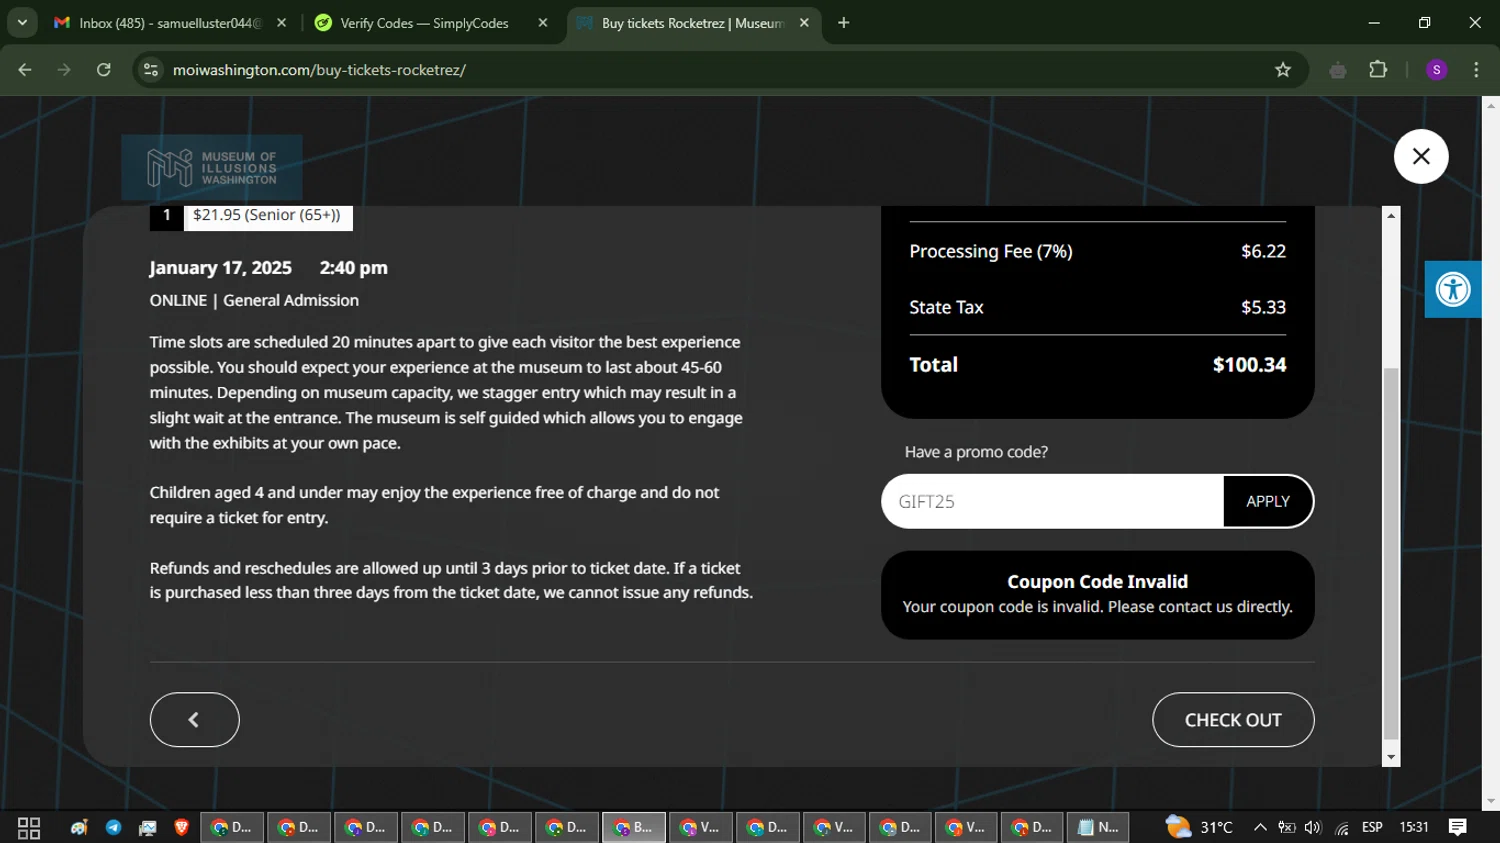
Task: Open Brave browser from the taskbar
Action: tap(181, 828)
